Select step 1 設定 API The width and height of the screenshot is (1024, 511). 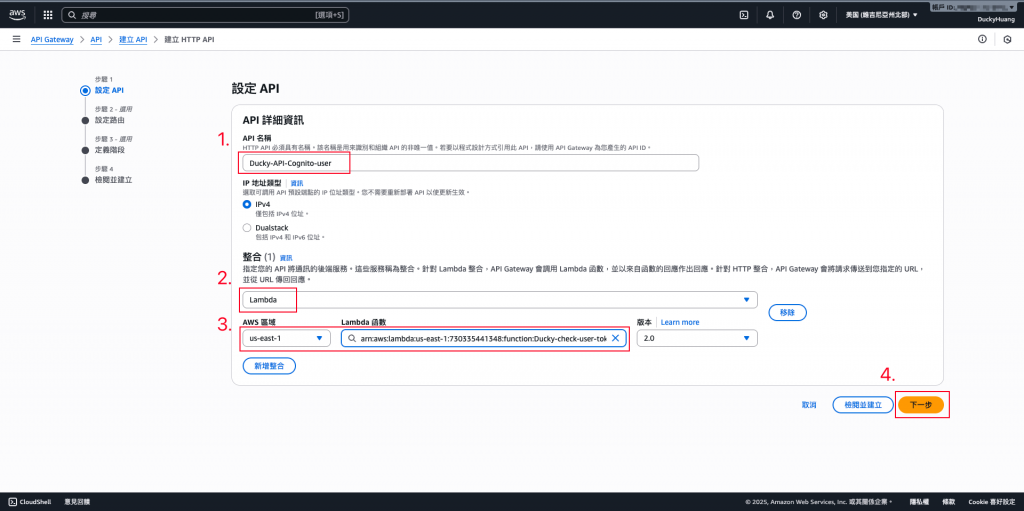click(x=109, y=90)
